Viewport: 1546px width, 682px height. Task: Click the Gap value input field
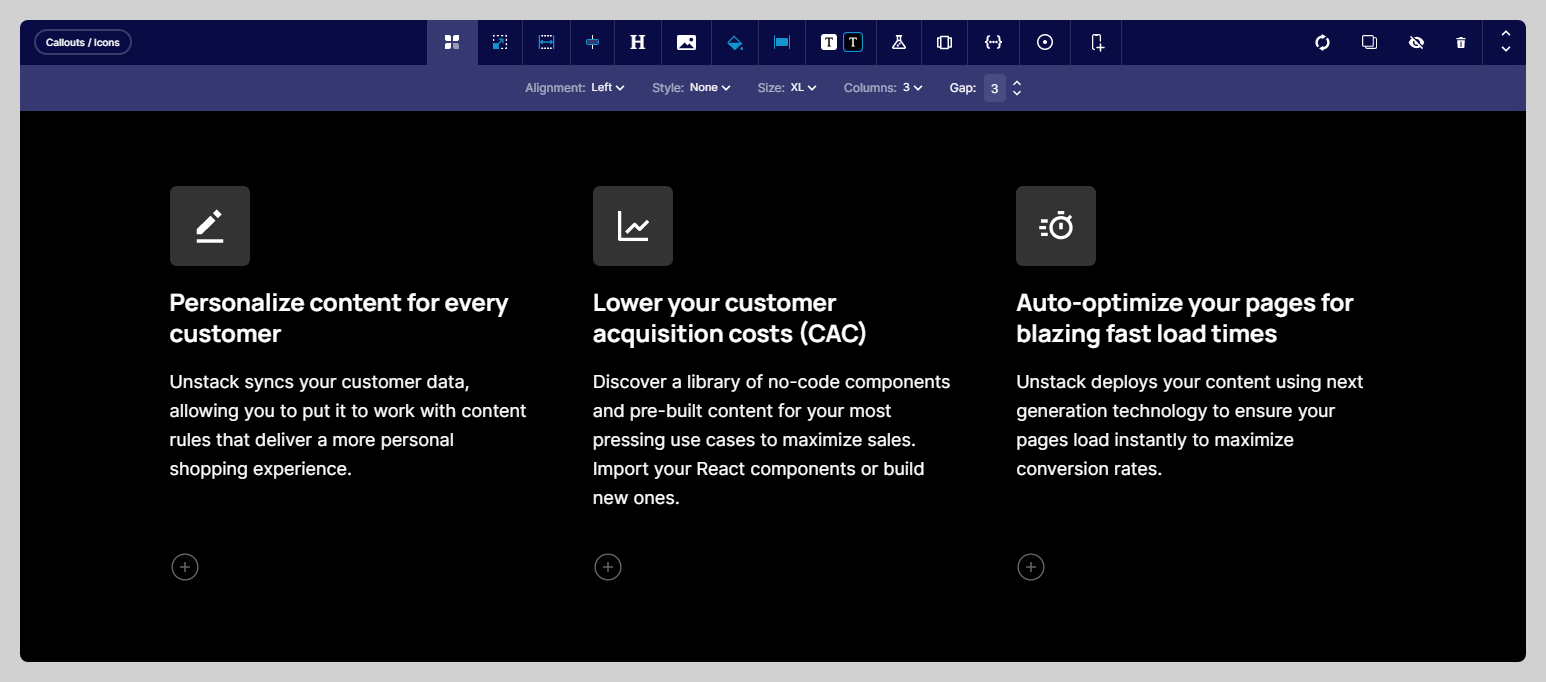(x=994, y=88)
